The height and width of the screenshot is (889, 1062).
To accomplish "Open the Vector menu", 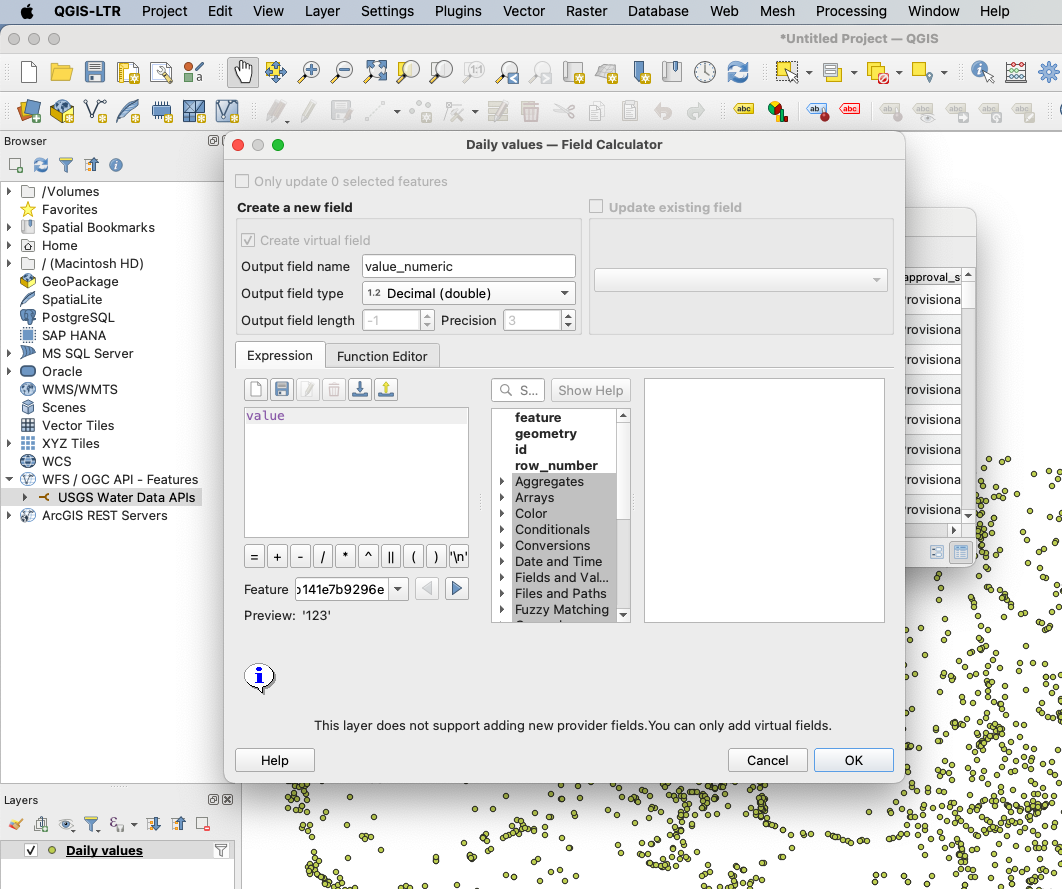I will [x=524, y=12].
